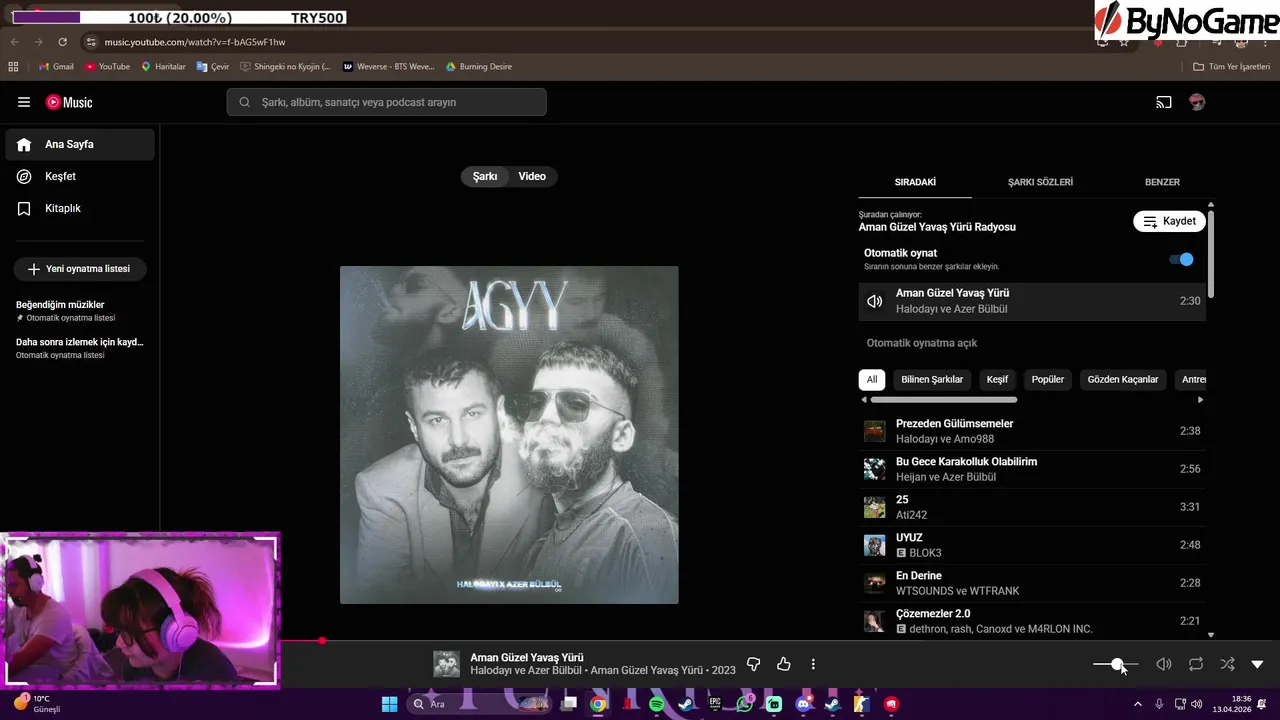This screenshot has width=1280, height=720.
Task: Open the BENZER tab
Action: pyautogui.click(x=1162, y=182)
